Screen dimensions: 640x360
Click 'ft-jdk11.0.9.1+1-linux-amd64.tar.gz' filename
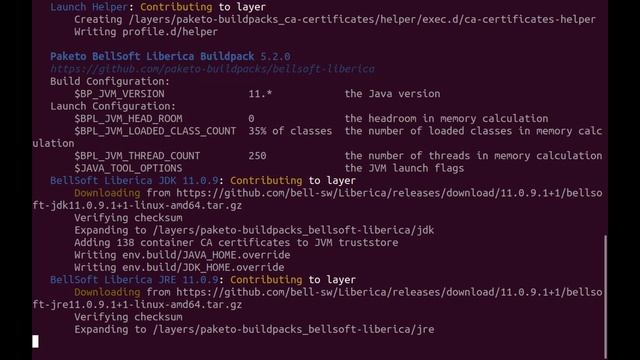137,205
